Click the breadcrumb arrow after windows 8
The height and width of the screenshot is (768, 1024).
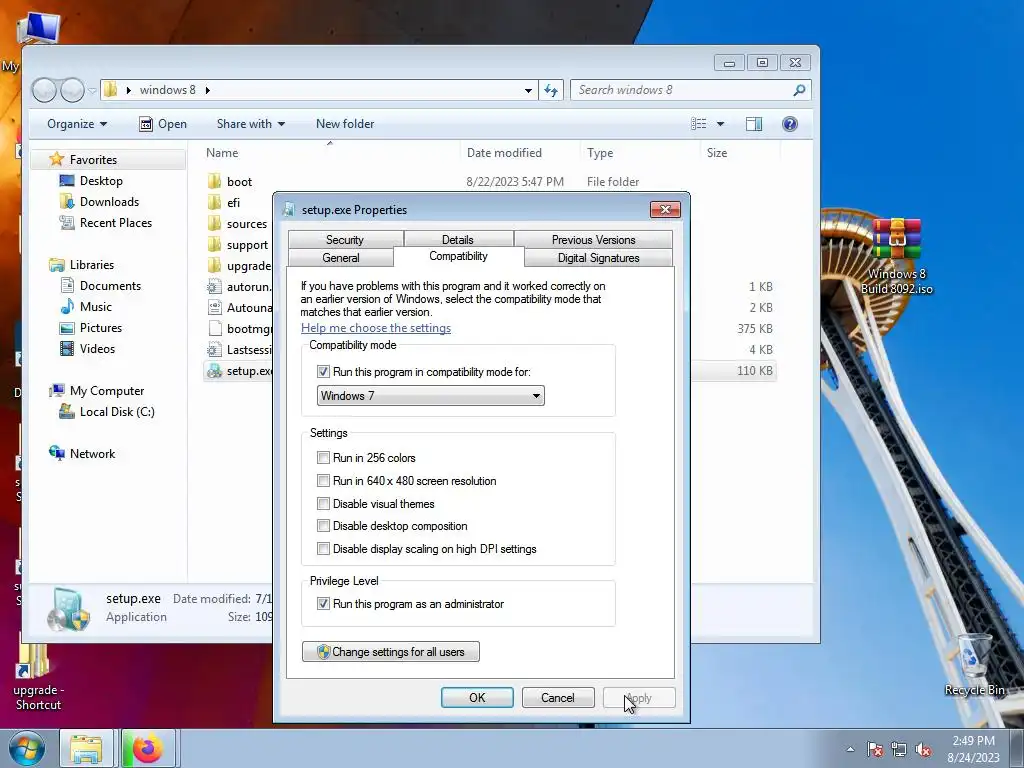coord(208,90)
